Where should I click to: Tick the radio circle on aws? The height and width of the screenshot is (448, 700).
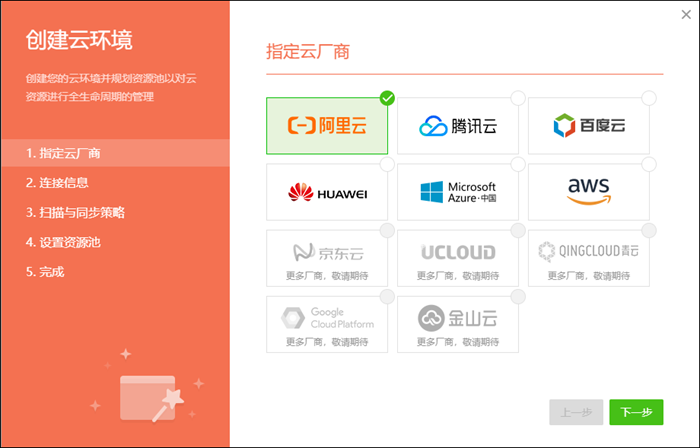point(649,164)
